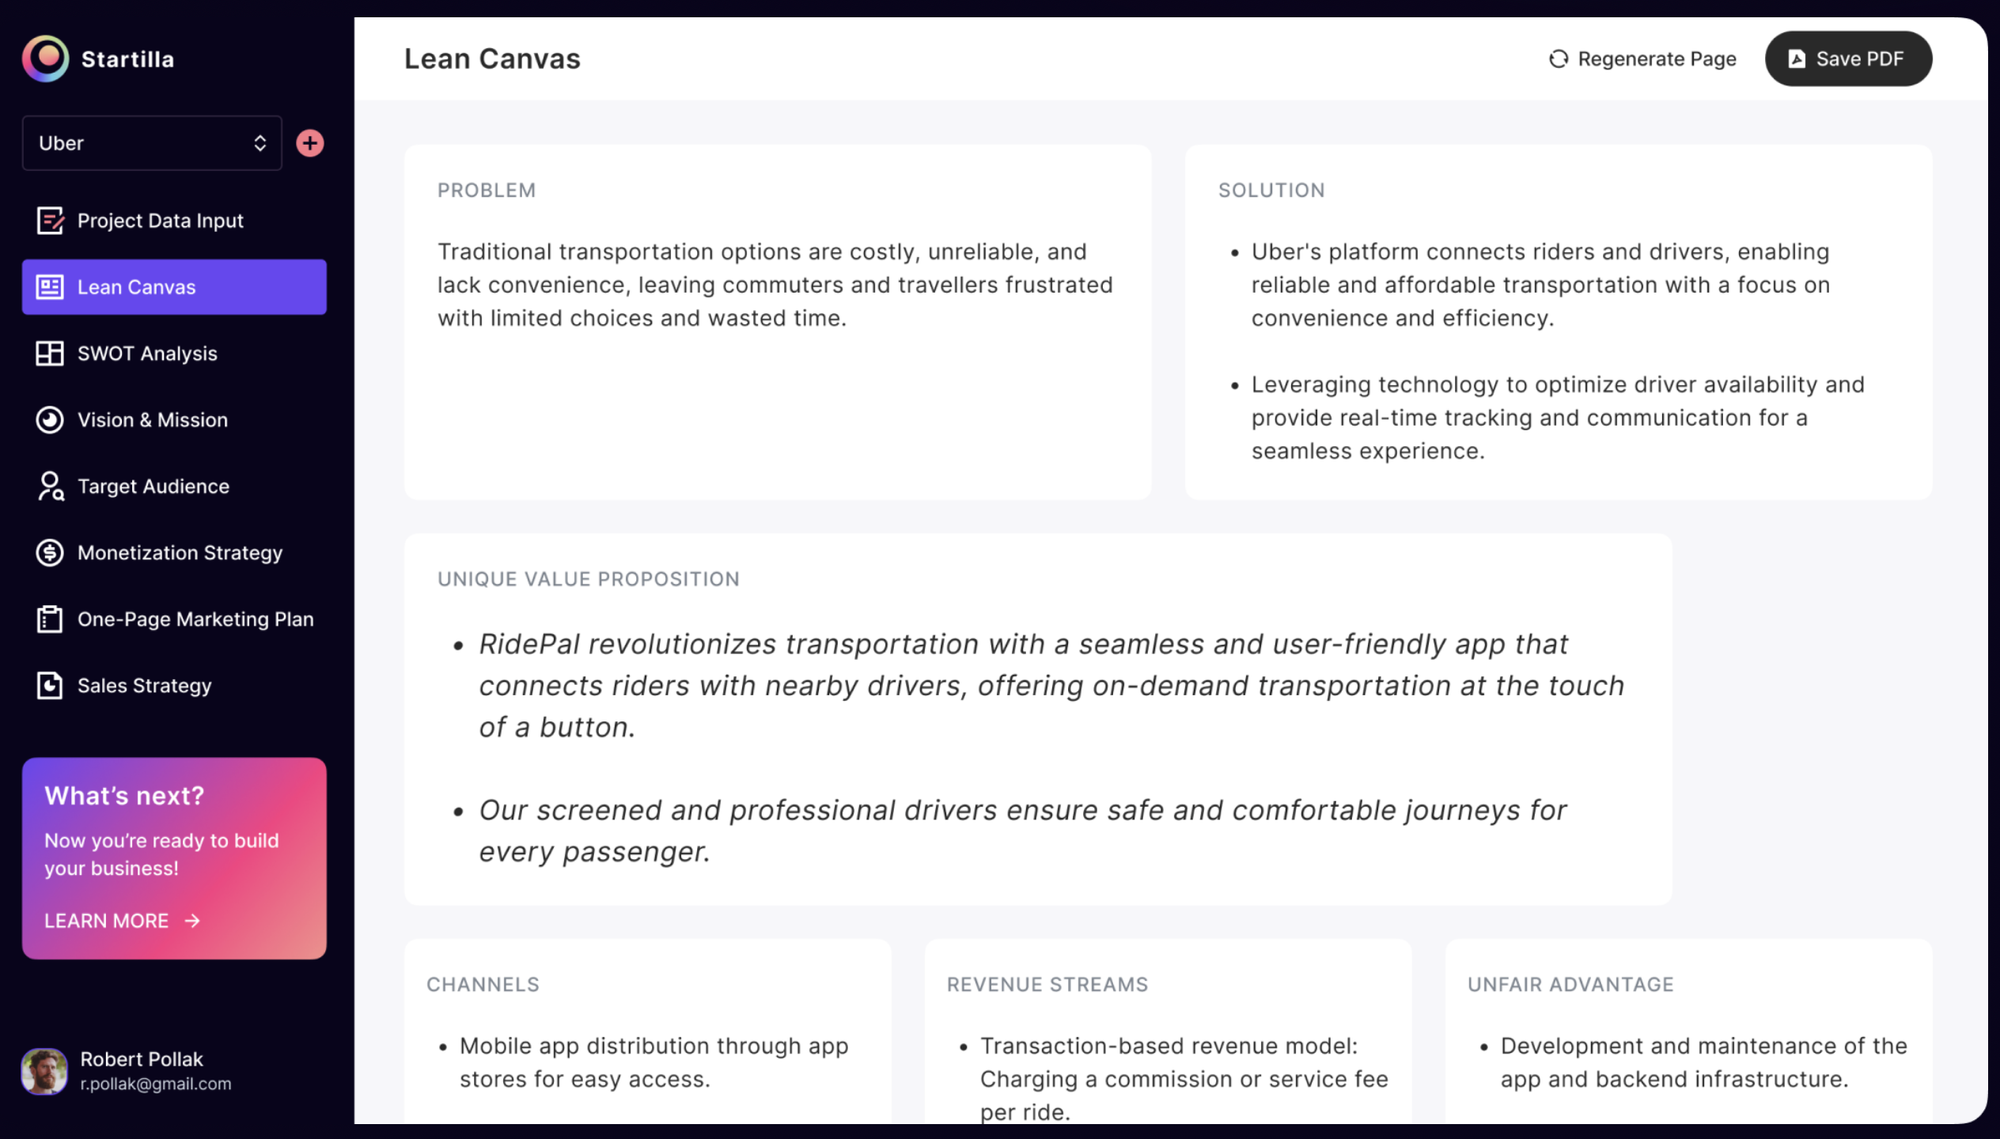Click the Monetization Strategy dollar icon
This screenshot has height=1139, width=2000.
50,553
